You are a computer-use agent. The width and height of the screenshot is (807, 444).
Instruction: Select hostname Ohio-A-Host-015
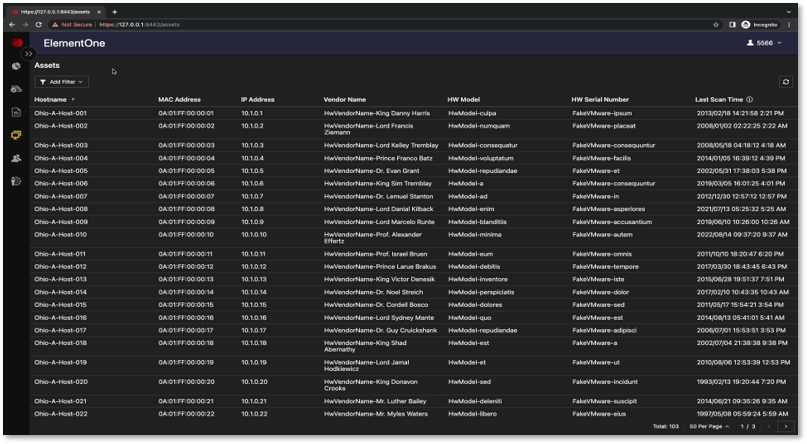click(x=60, y=305)
